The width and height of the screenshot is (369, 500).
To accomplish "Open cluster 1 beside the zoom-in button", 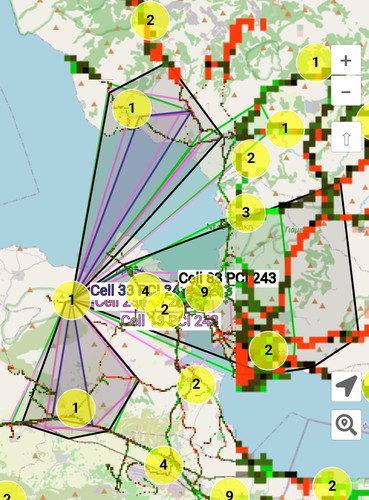I will click(315, 62).
